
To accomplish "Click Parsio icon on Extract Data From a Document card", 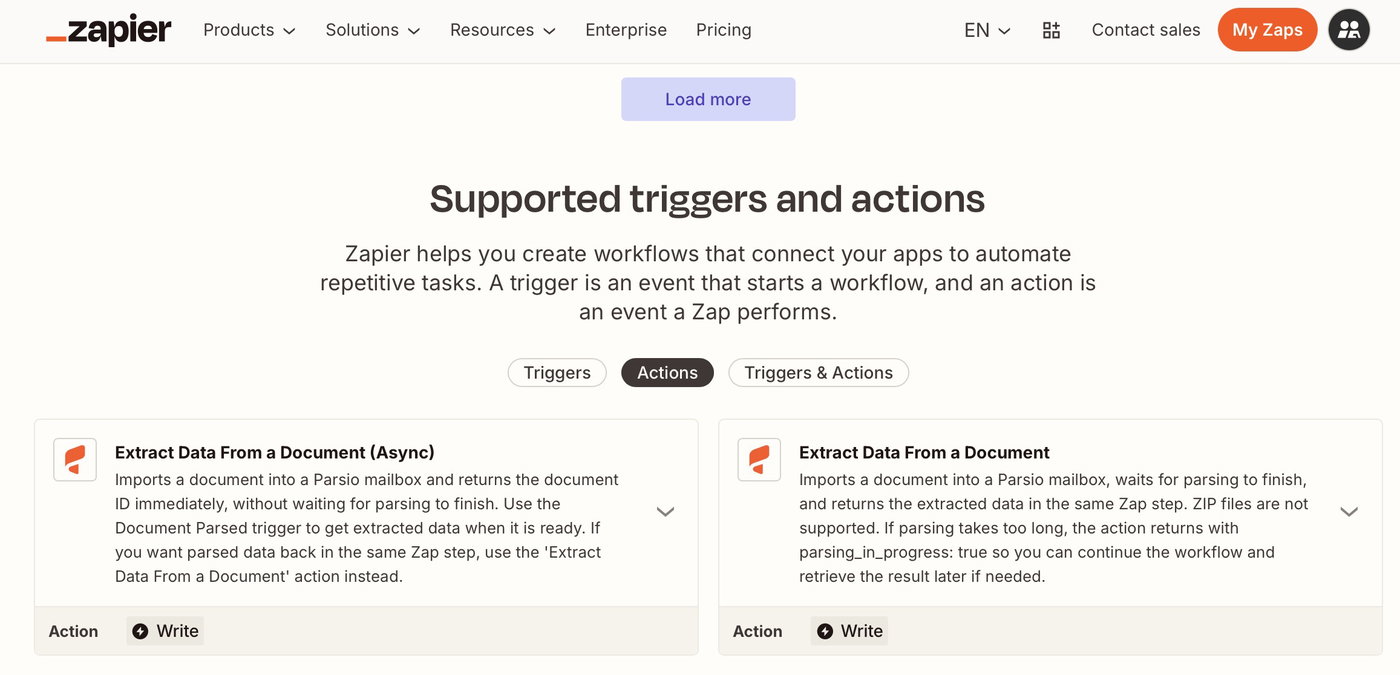I will pos(759,460).
